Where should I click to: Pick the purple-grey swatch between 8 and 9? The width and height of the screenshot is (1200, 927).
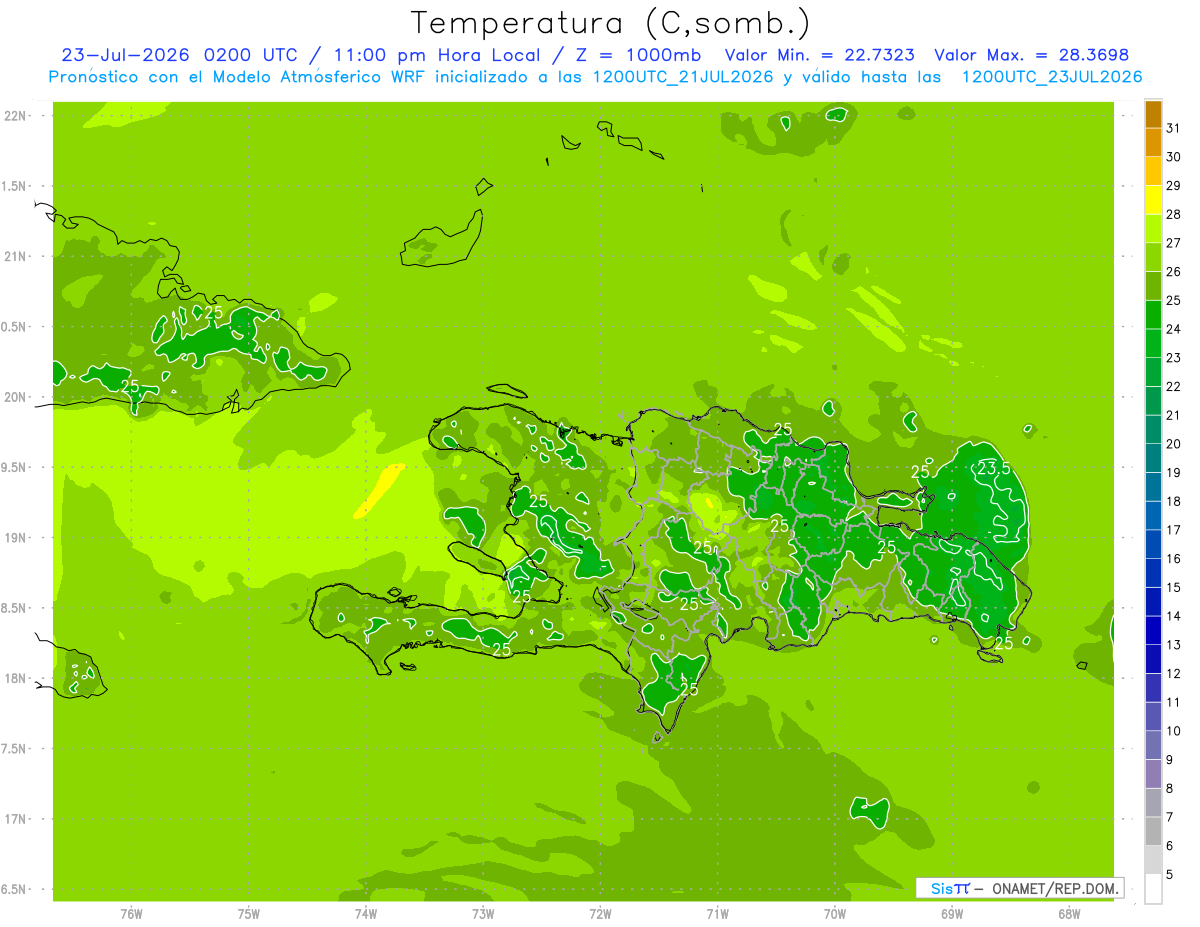pos(1153,773)
